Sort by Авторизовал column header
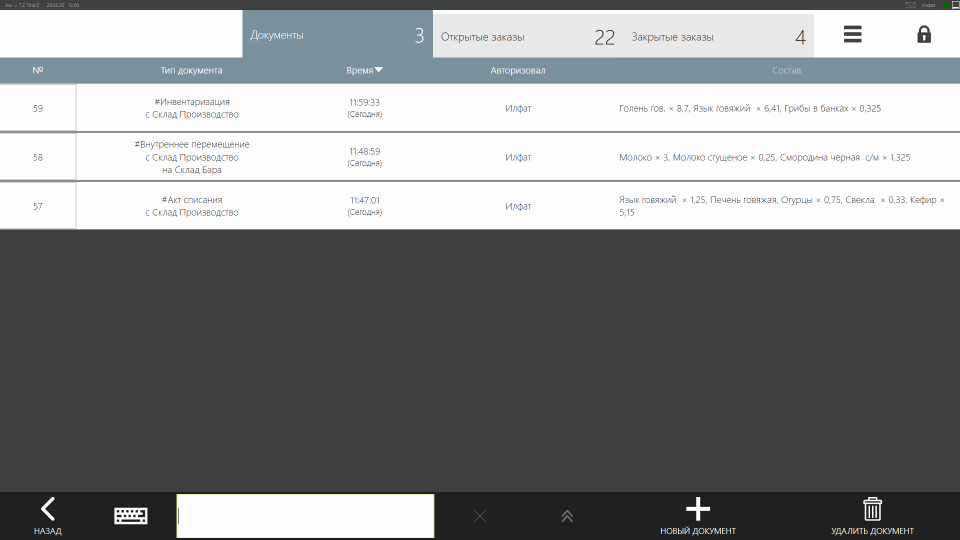 click(x=518, y=70)
